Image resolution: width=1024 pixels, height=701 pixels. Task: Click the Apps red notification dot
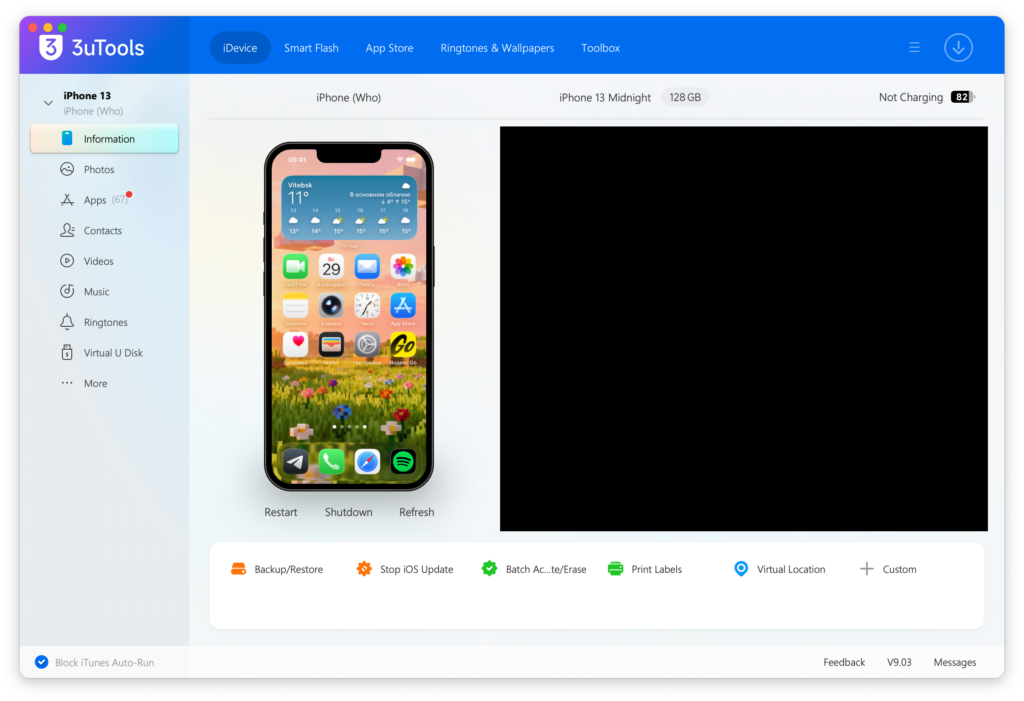click(129, 194)
